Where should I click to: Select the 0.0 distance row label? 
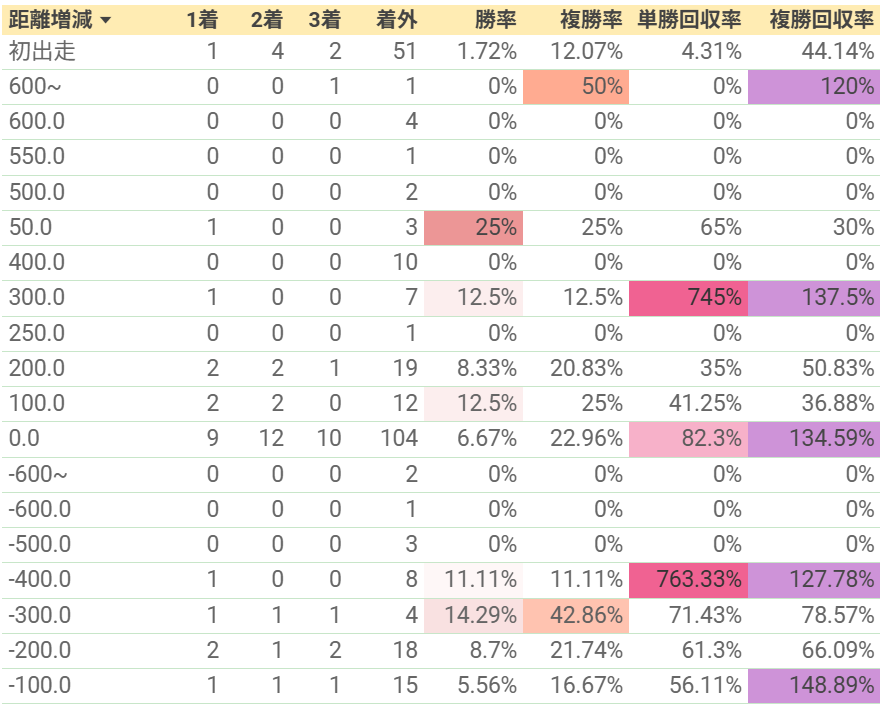coord(24,439)
